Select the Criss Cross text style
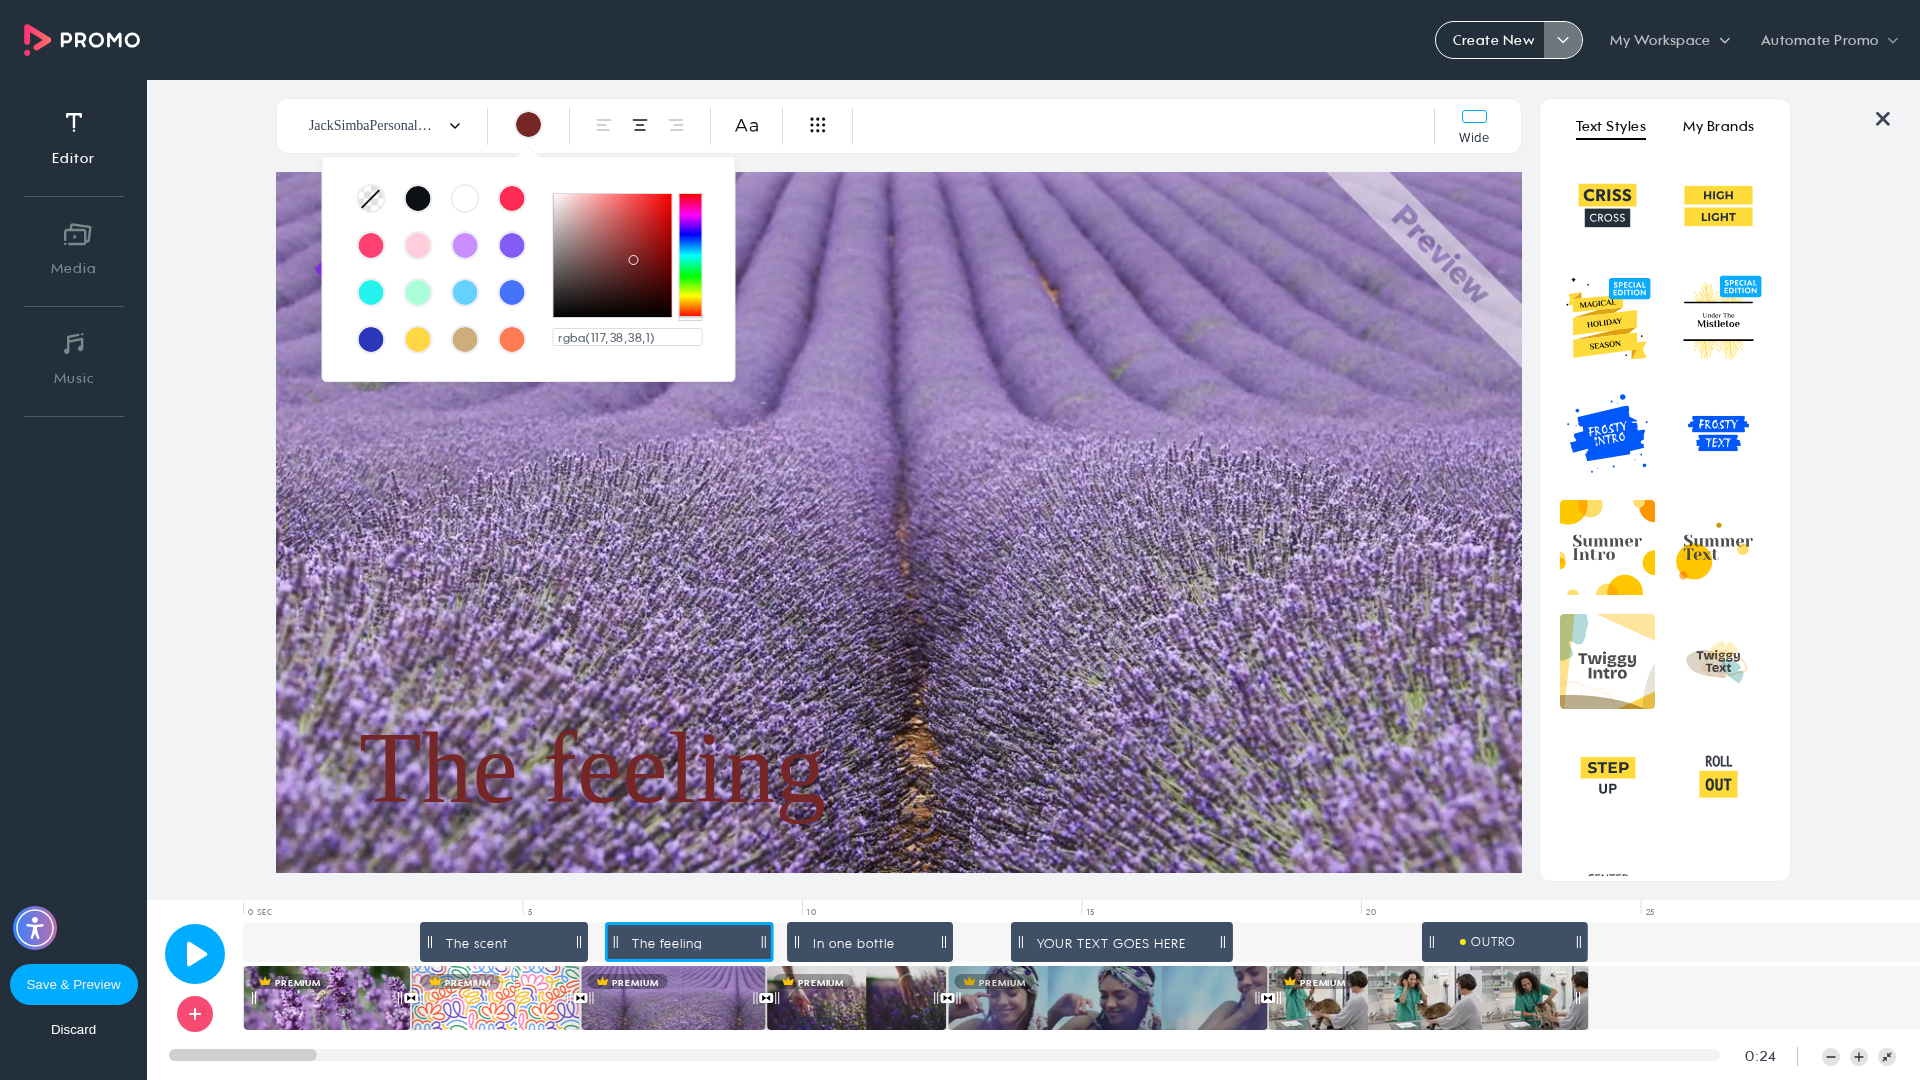1920x1080 pixels. click(1607, 206)
